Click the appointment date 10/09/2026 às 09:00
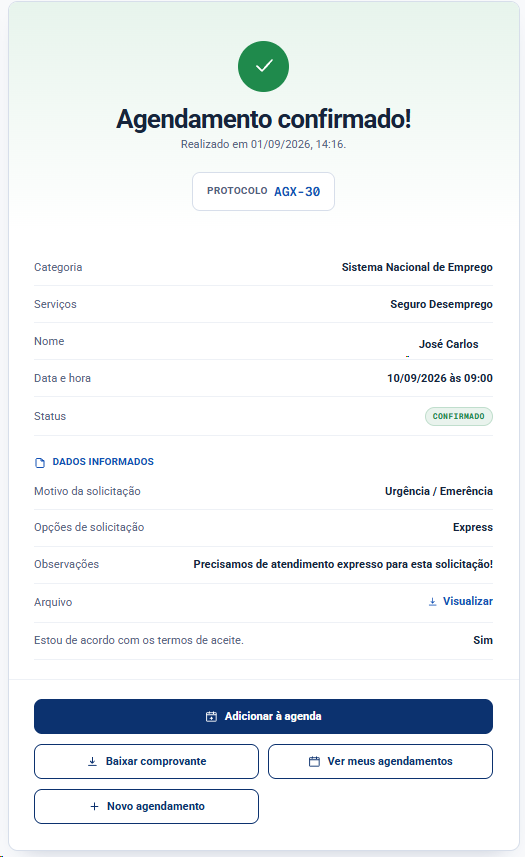The image size is (525, 857). pos(440,378)
